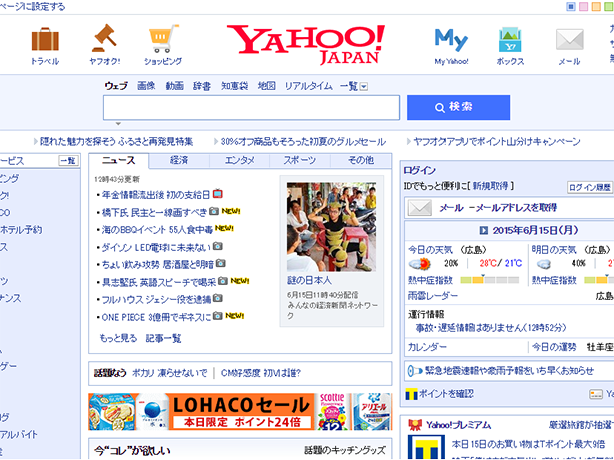Open the Shopping cart icon
This screenshot has height=460, width=614.
(163, 40)
